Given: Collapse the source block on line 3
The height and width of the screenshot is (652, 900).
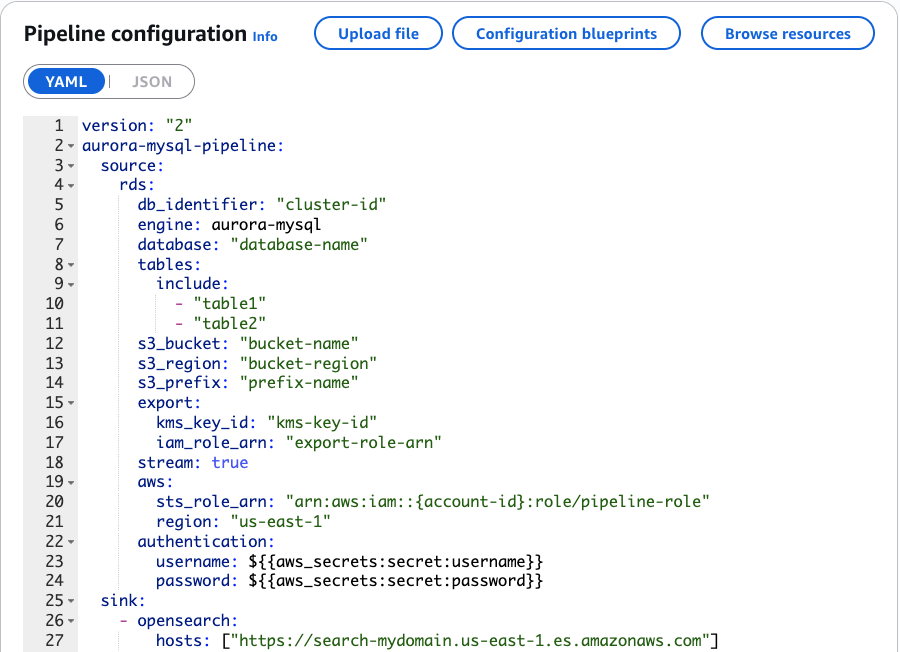Looking at the screenshot, I should (x=71, y=166).
